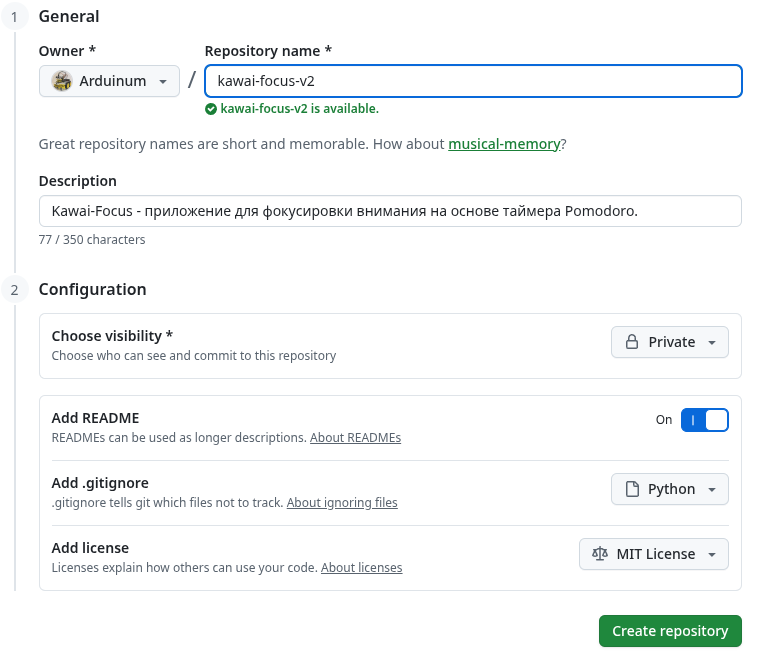763x666 pixels.
Task: Click the Arduinum owner avatar icon
Action: coord(62,81)
